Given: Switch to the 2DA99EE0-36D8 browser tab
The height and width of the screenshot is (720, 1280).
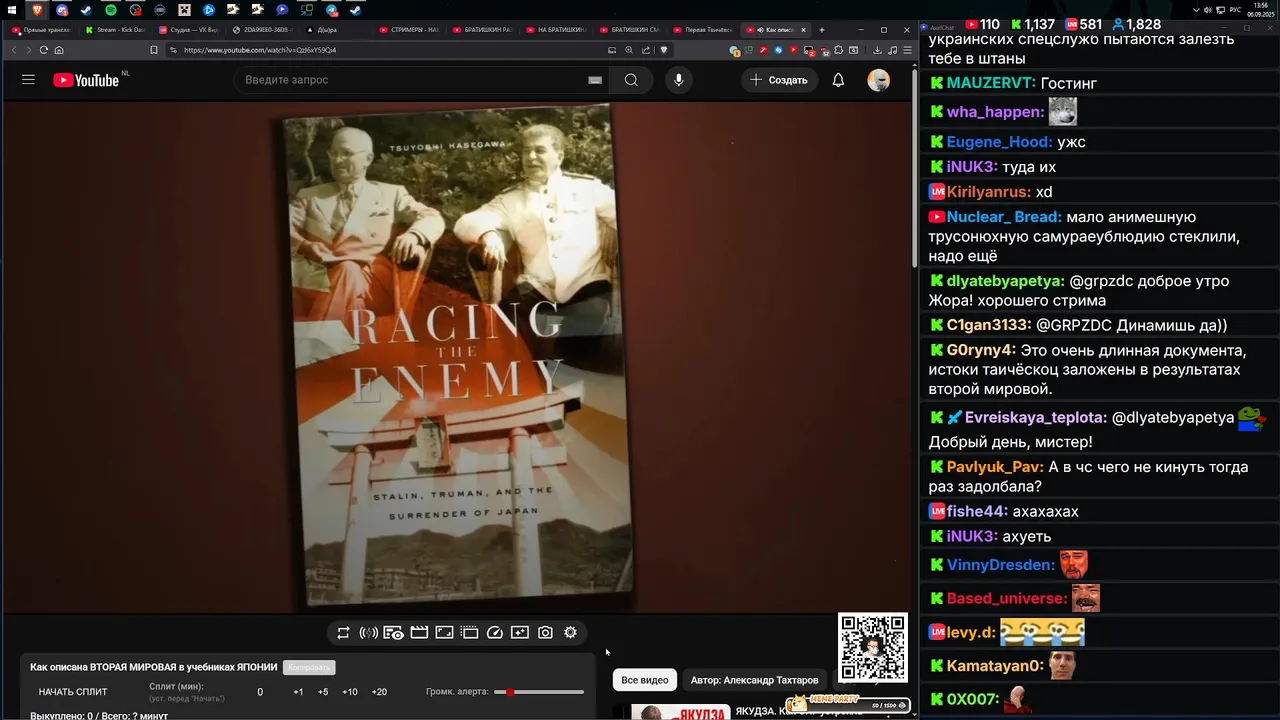Looking at the screenshot, I should (x=263, y=30).
